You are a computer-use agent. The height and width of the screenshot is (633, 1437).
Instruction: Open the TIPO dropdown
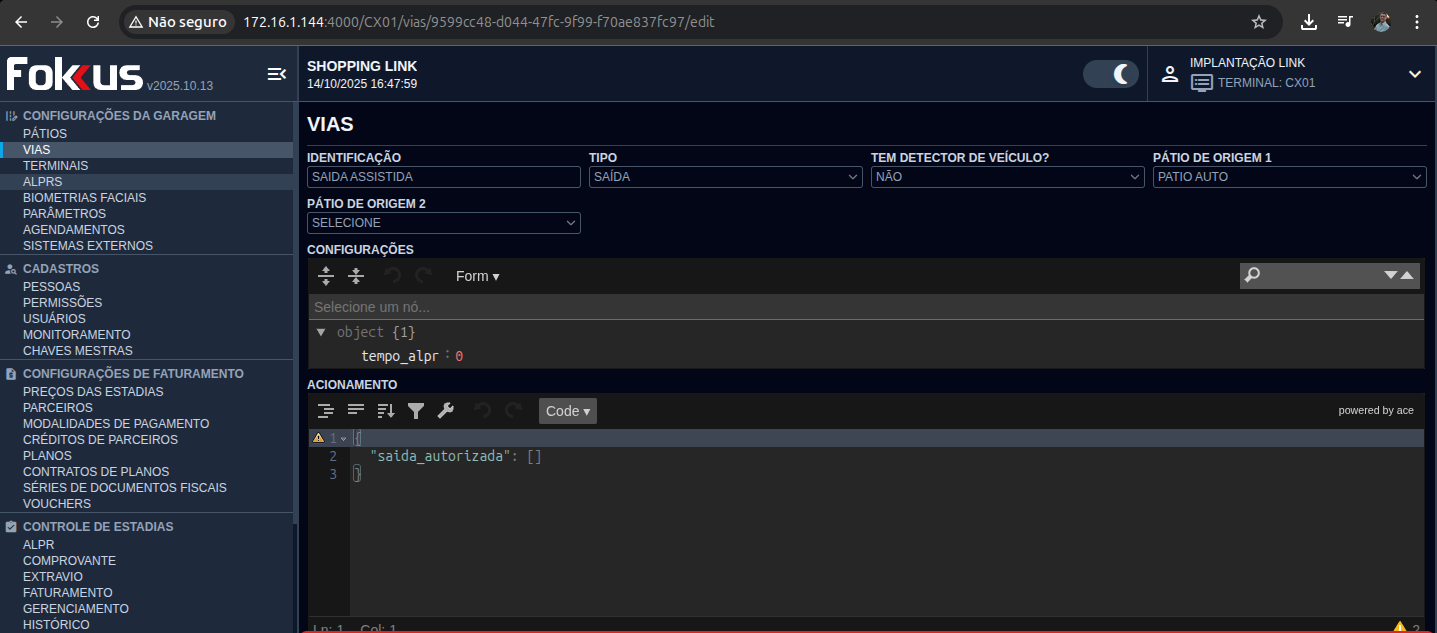[x=725, y=177]
